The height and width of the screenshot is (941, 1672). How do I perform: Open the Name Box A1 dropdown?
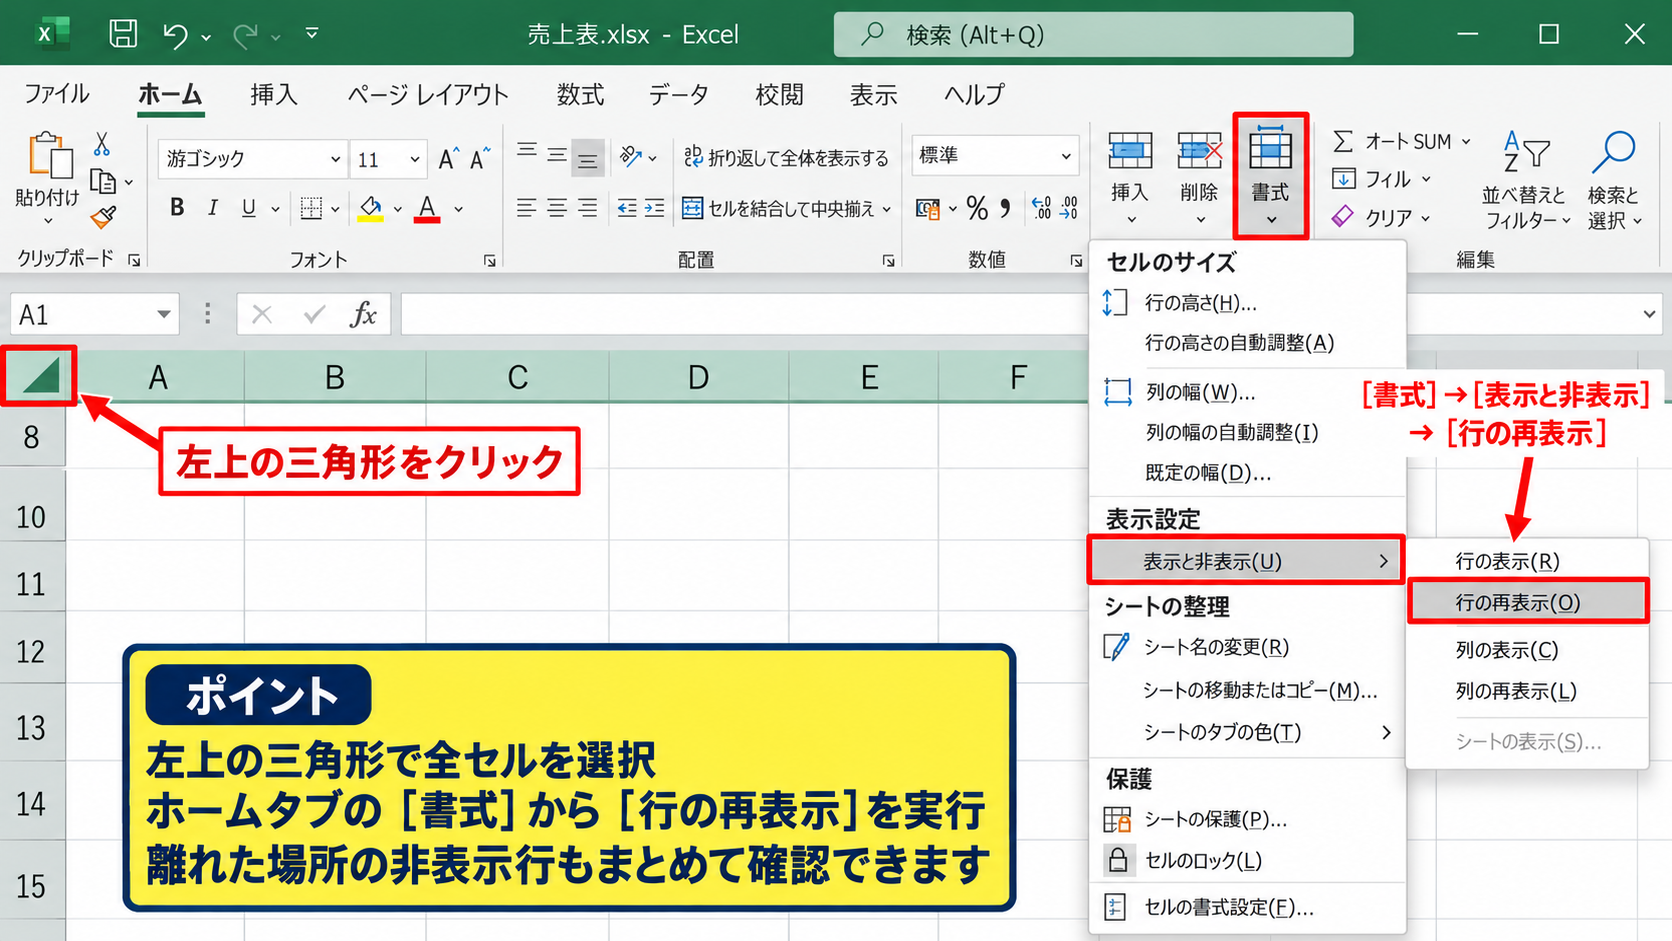pos(163,315)
